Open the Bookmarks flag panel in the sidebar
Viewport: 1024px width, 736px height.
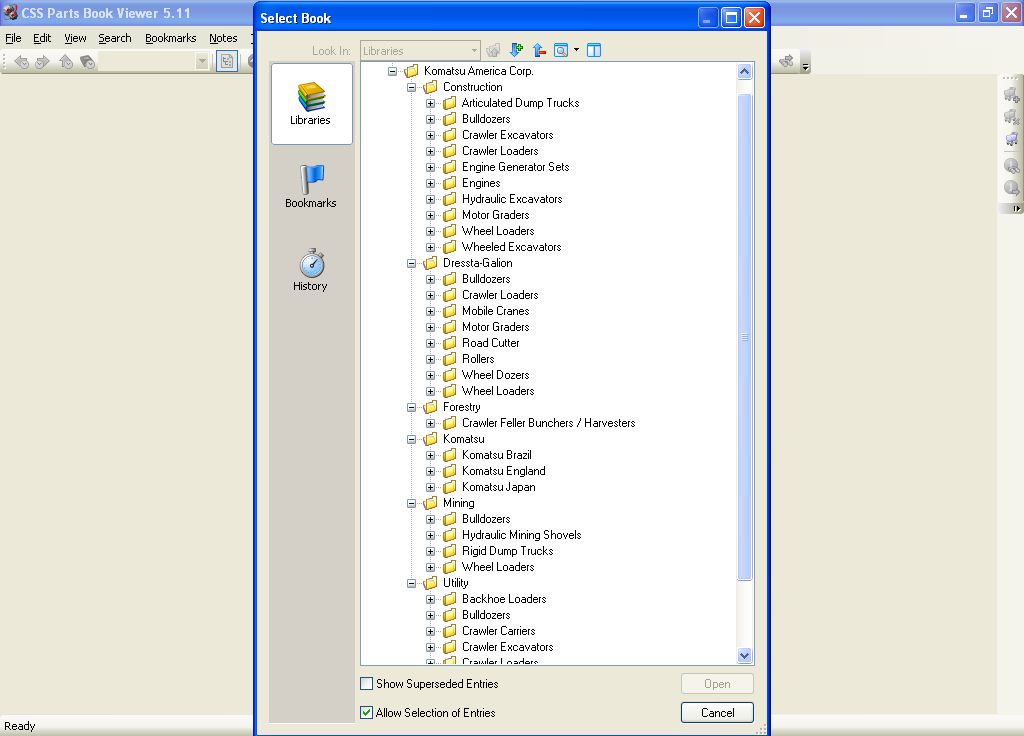(x=311, y=187)
